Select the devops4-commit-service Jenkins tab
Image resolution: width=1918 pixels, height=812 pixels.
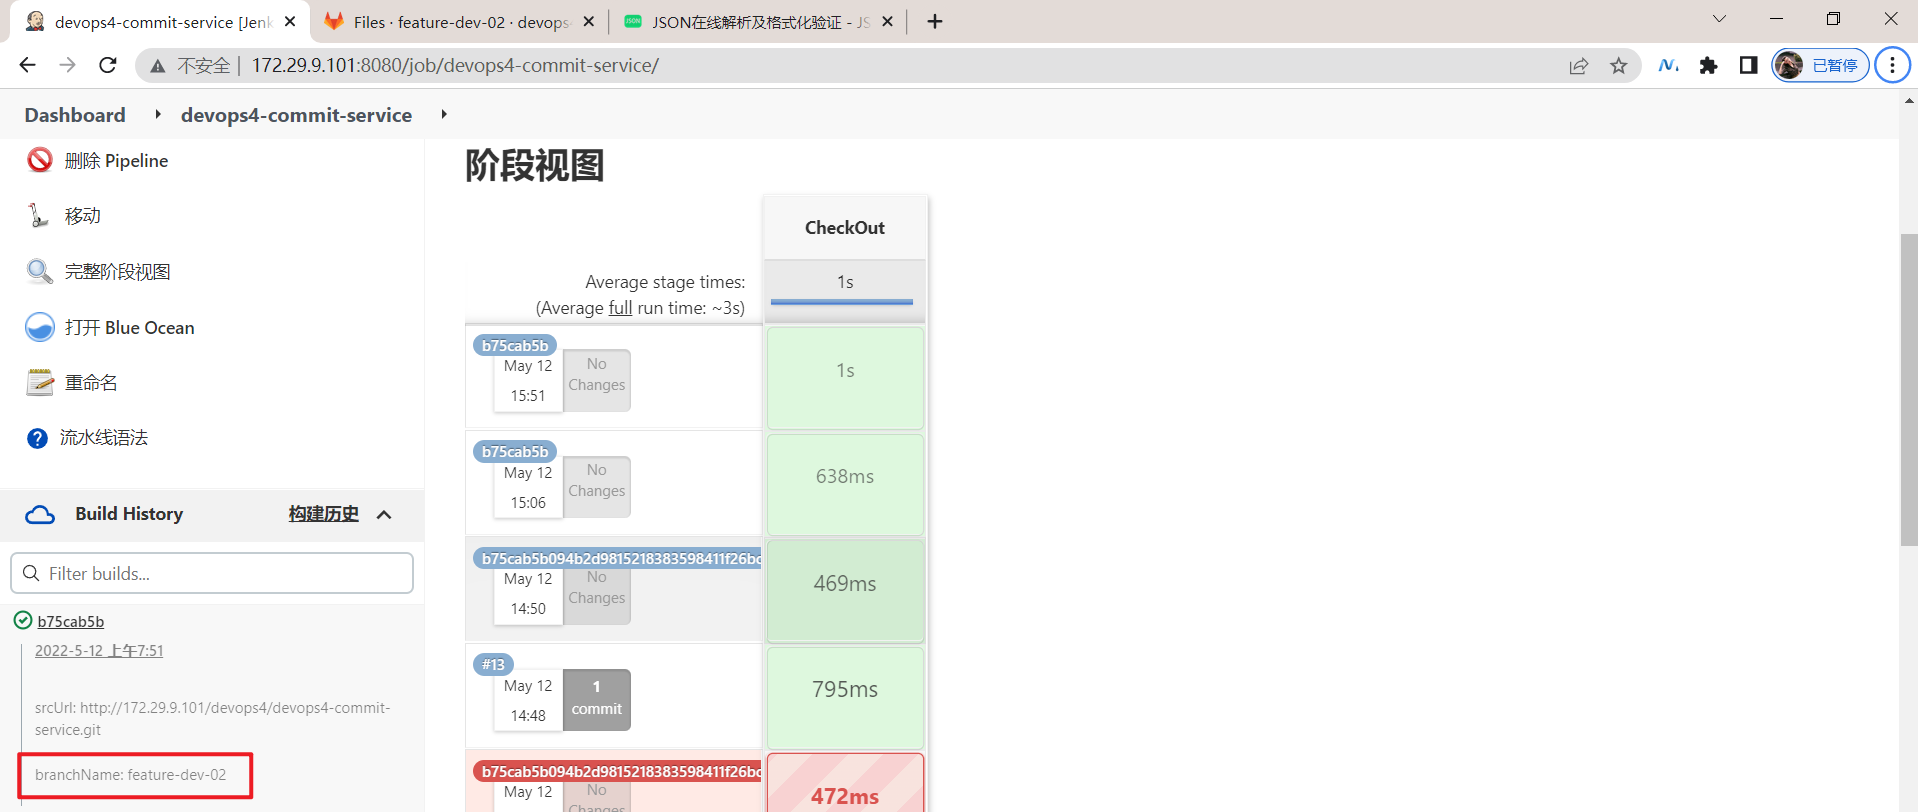160,21
